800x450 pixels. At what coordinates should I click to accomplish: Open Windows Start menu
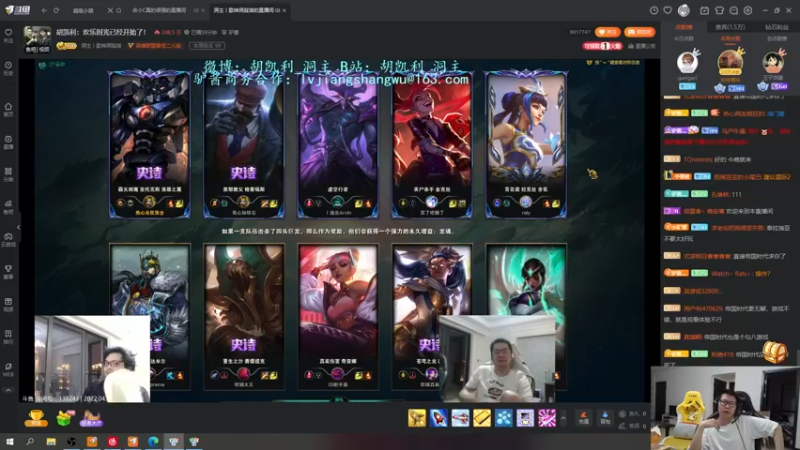click(x=9, y=441)
